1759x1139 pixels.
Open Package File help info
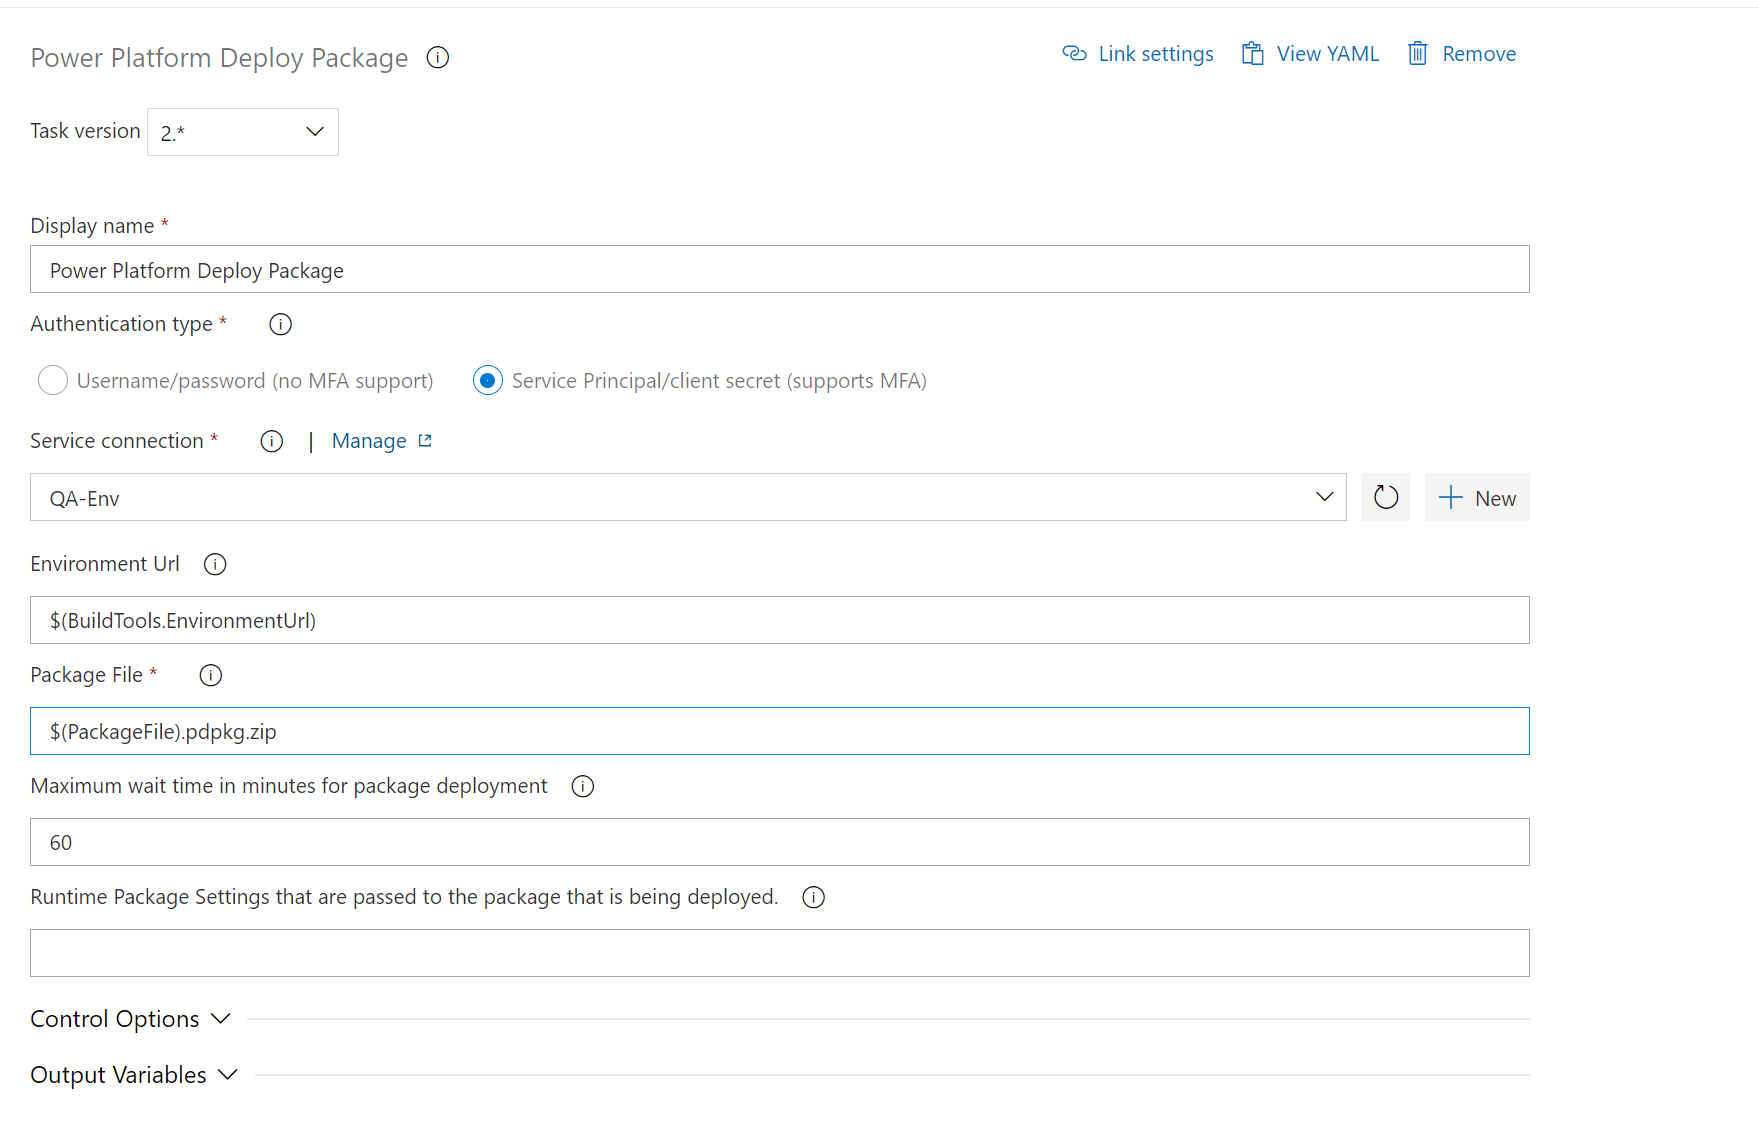pos(210,674)
